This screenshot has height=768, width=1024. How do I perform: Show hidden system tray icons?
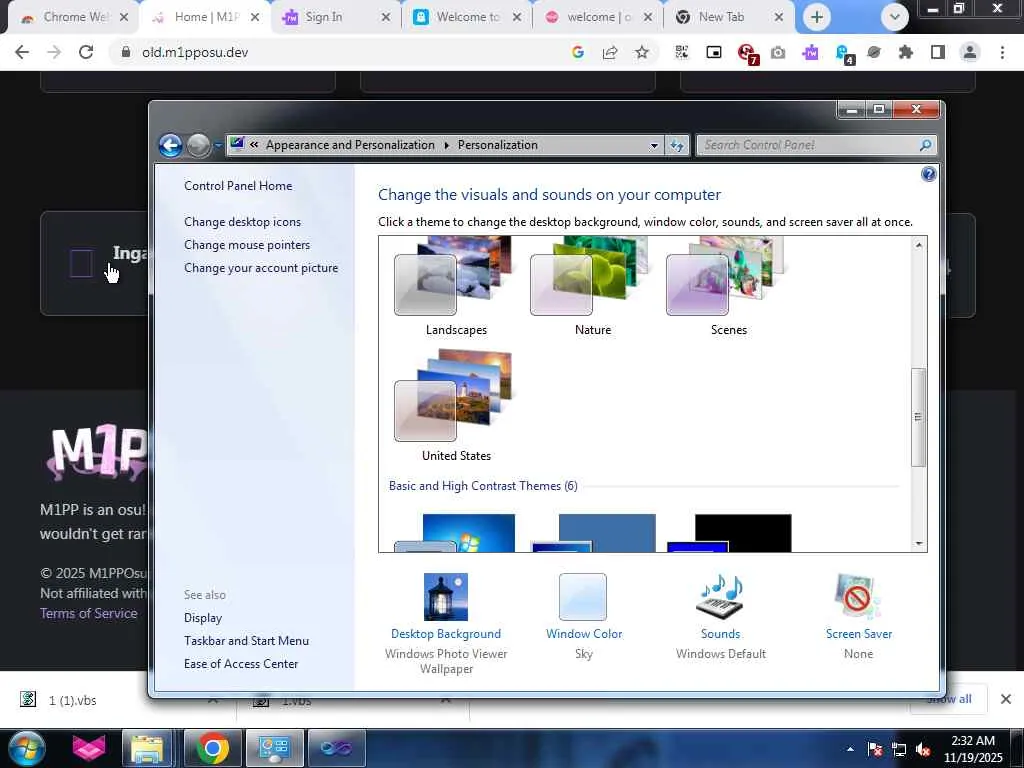(850, 749)
